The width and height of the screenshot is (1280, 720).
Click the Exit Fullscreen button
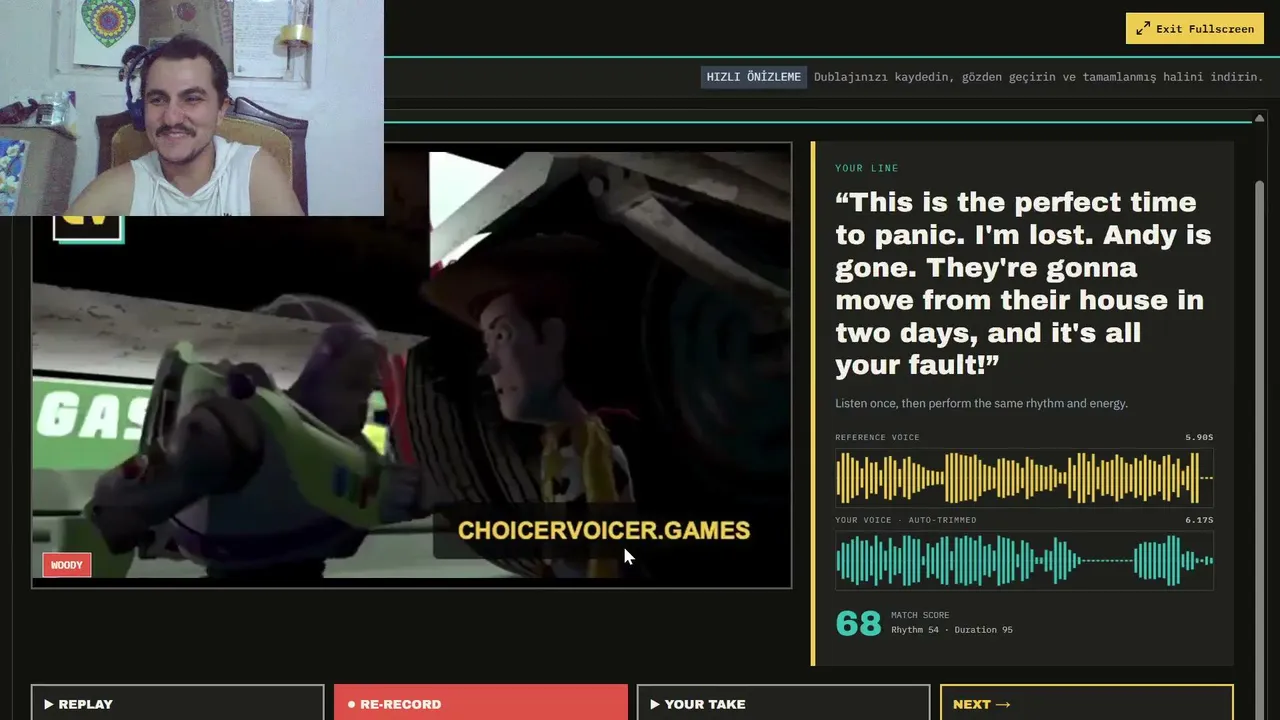(x=1194, y=29)
